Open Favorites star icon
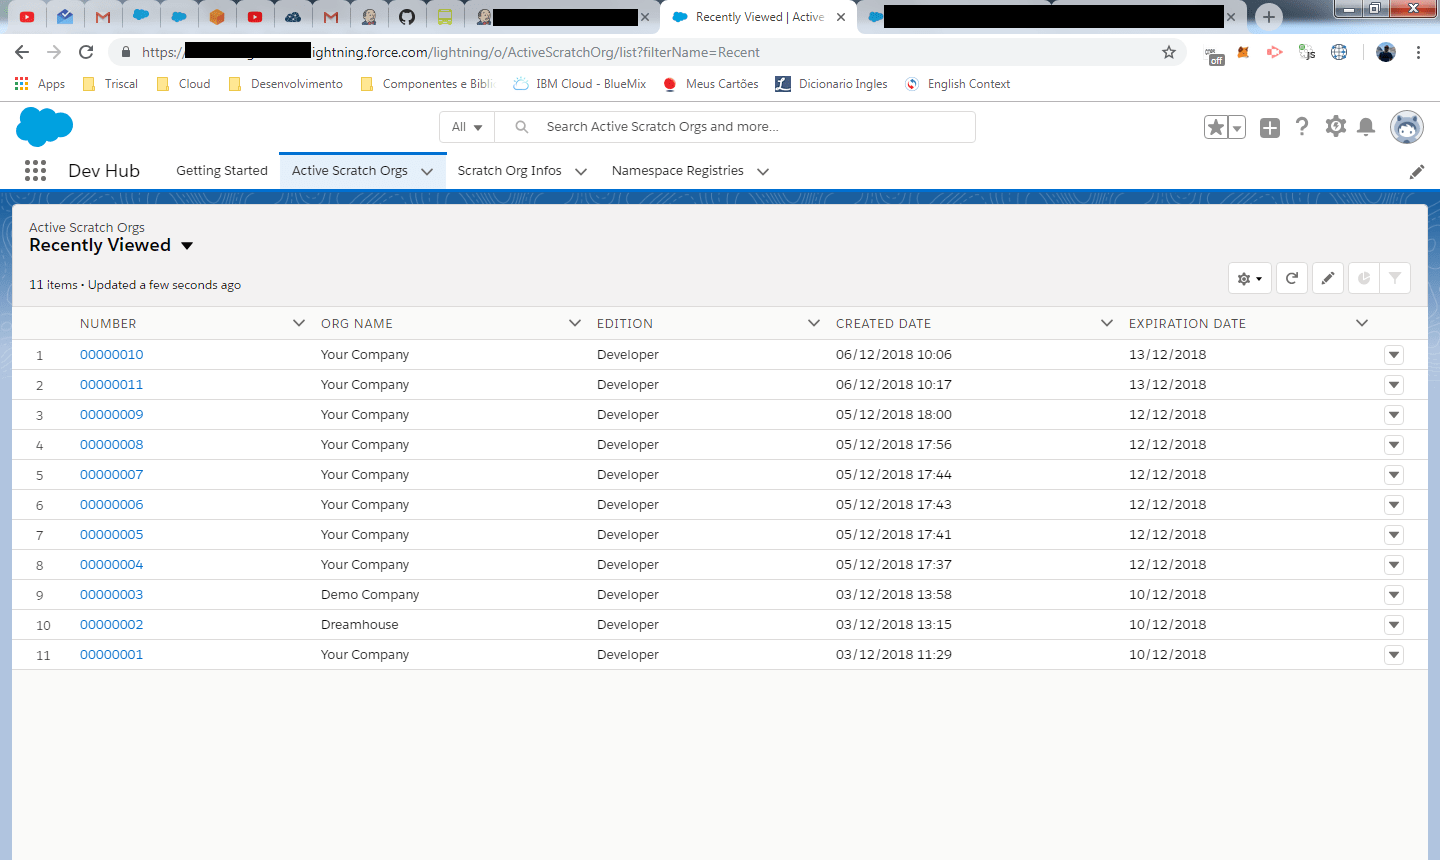 (1216, 127)
